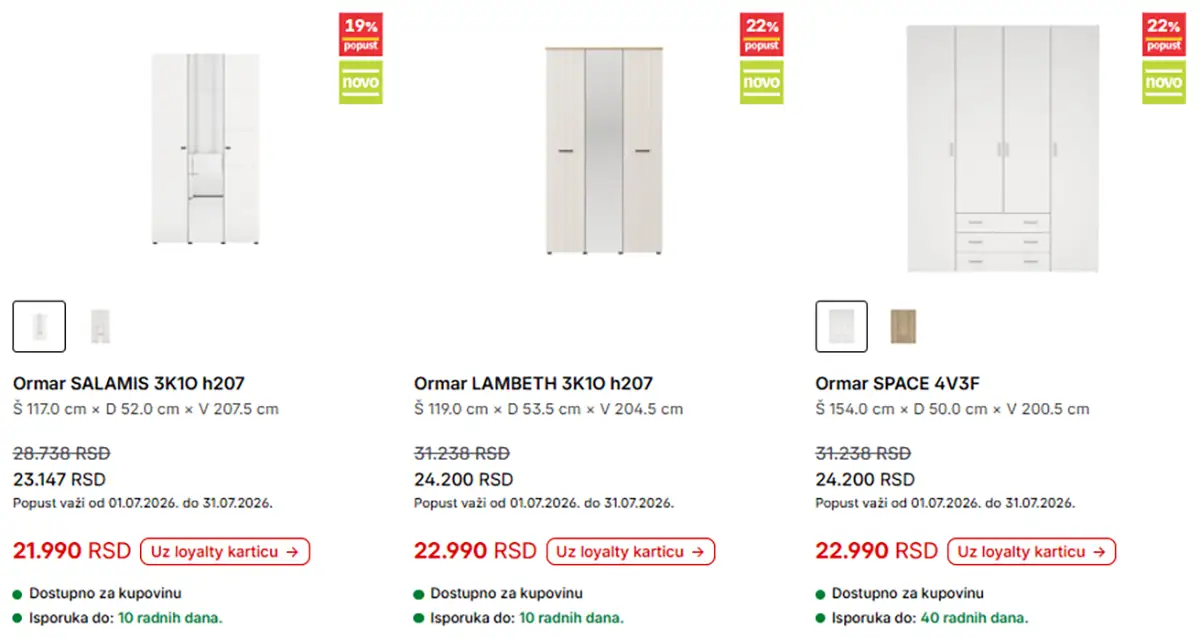1200x638 pixels.
Task: Click the SALAMIS wardrobe product image
Action: click(x=206, y=149)
